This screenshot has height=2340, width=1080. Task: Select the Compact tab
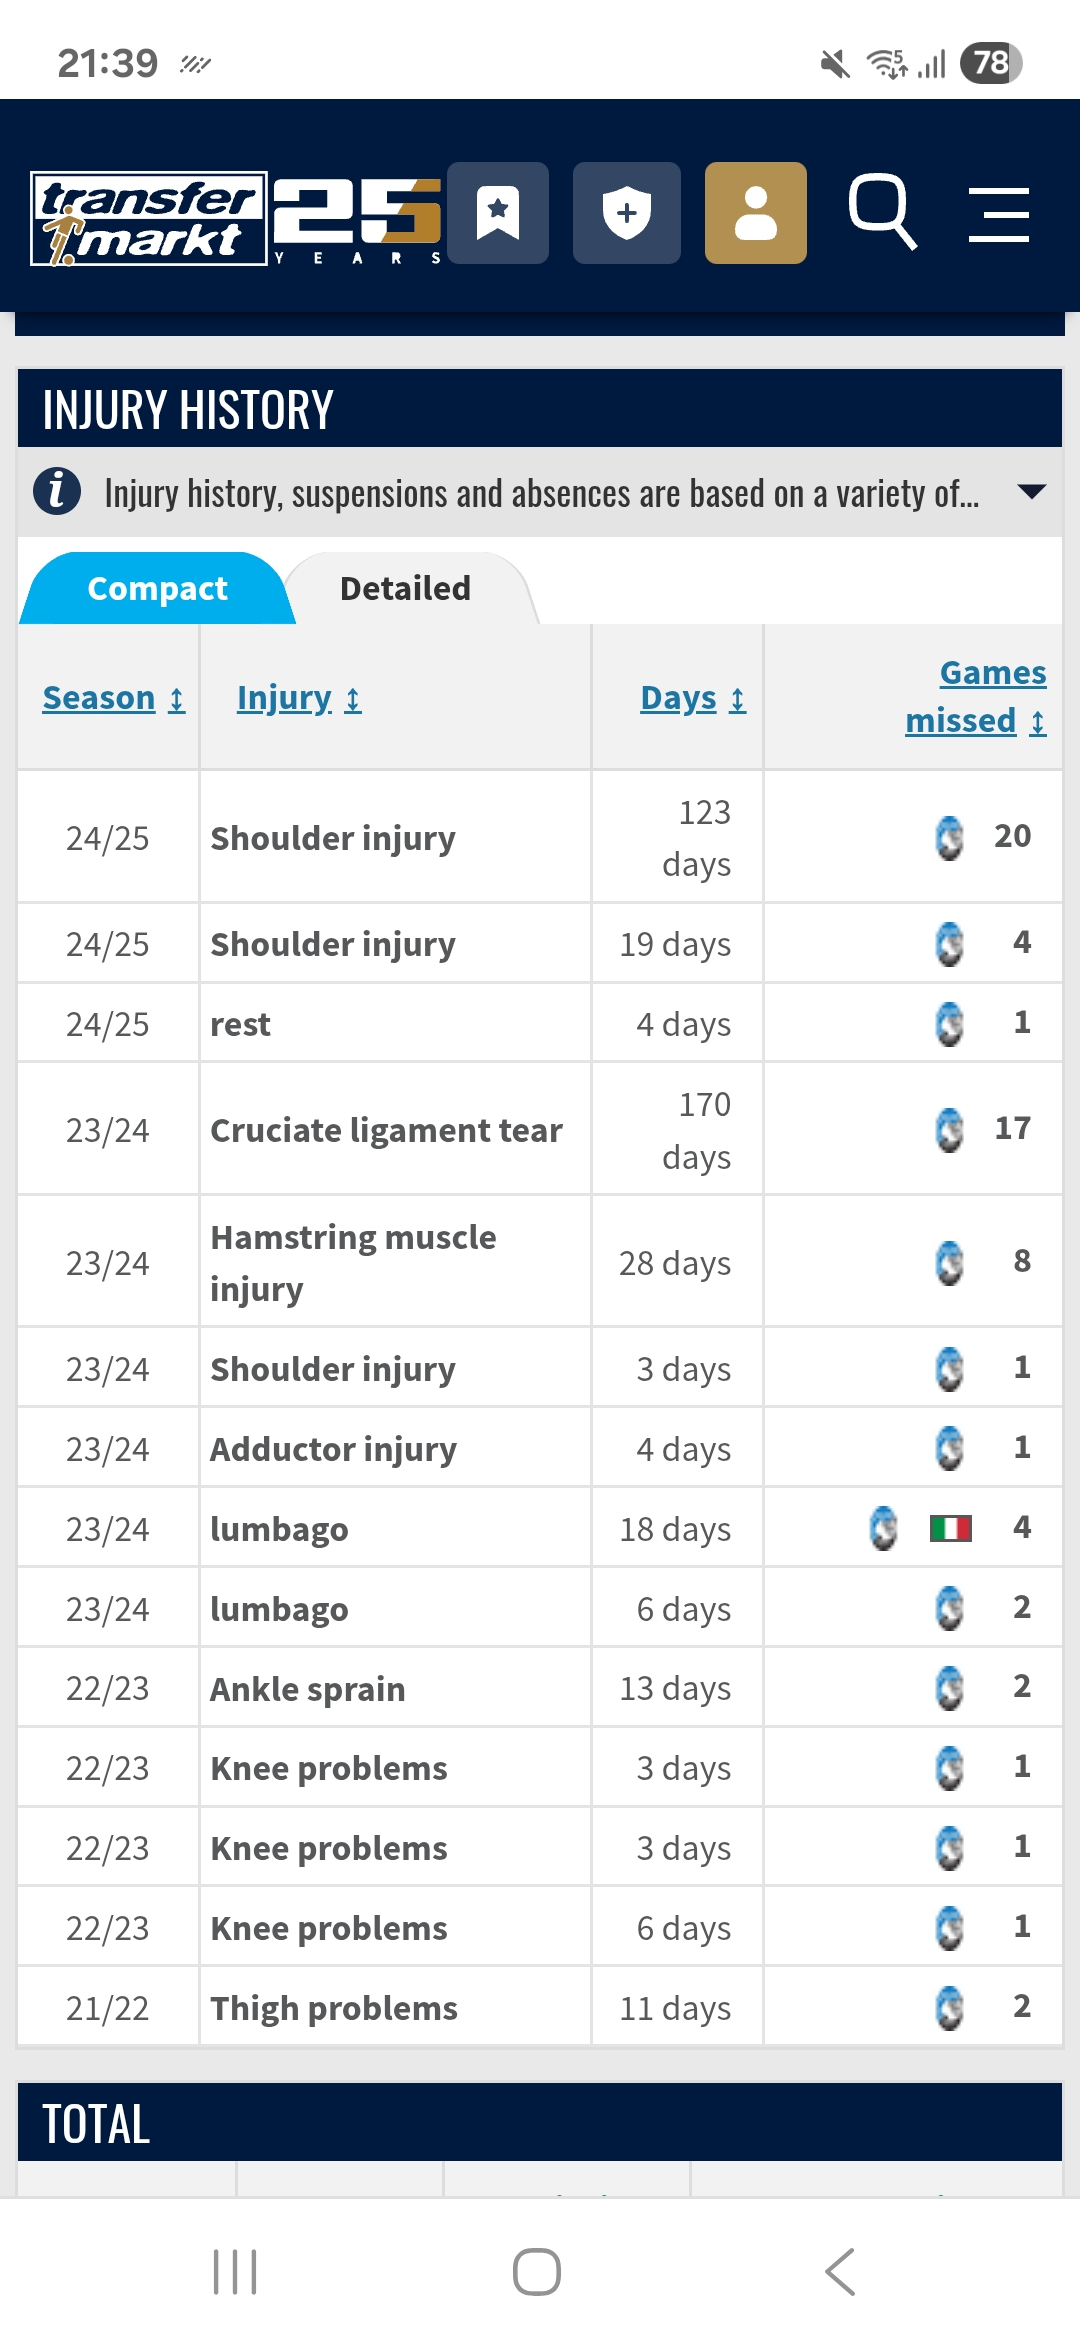(157, 588)
